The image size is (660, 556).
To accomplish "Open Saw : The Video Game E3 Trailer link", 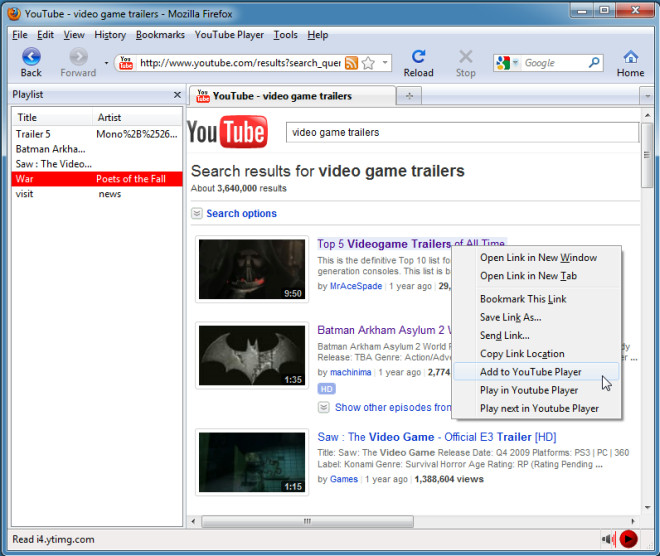I will click(x=437, y=437).
